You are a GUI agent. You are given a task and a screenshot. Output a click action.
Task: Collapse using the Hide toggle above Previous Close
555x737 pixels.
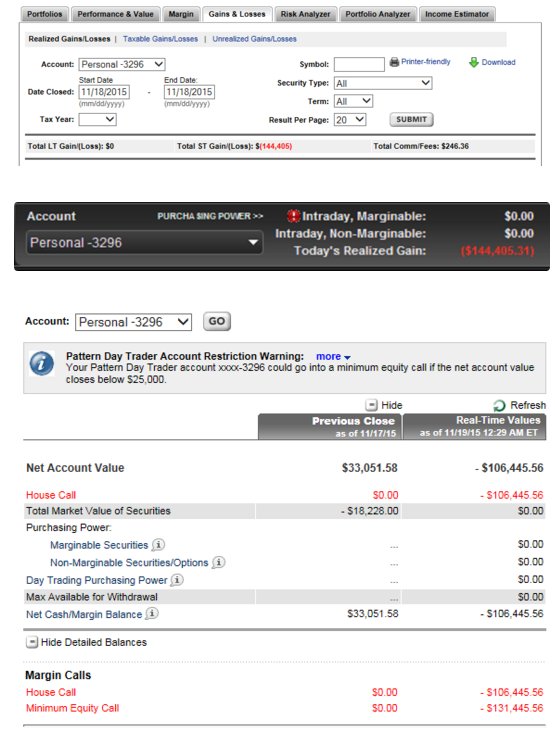[371, 405]
